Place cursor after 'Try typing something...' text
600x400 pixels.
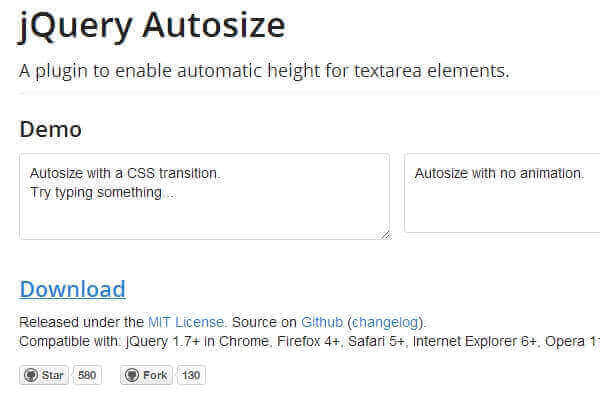tap(176, 192)
